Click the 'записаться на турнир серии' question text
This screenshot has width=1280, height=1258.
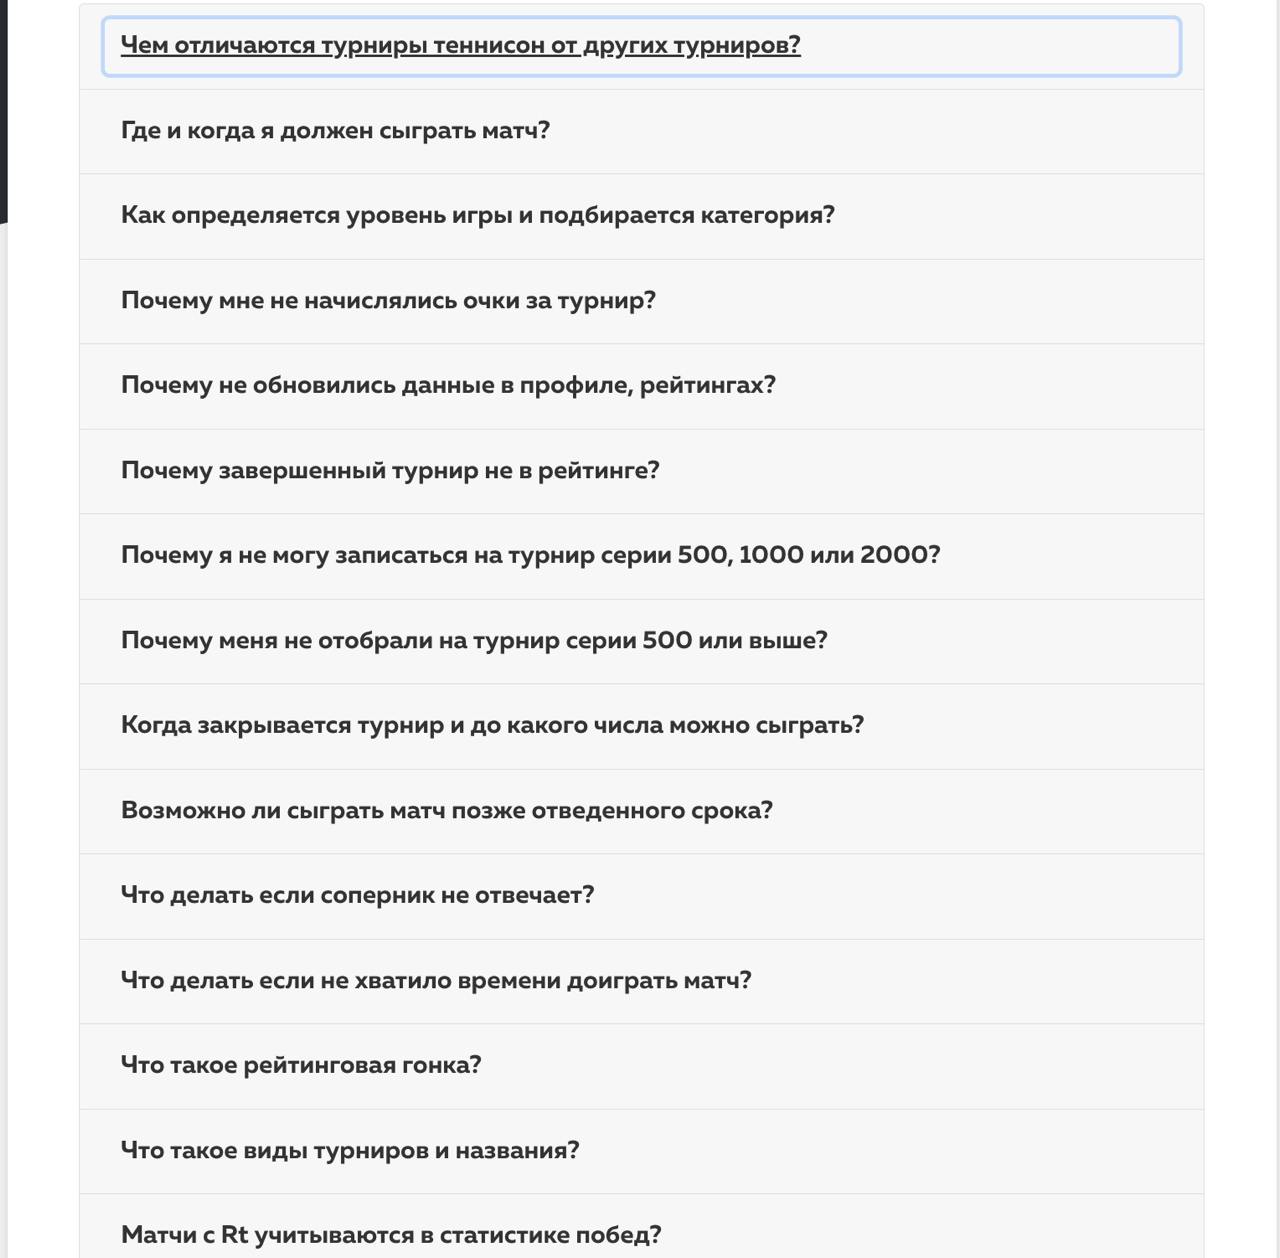tap(465, 555)
